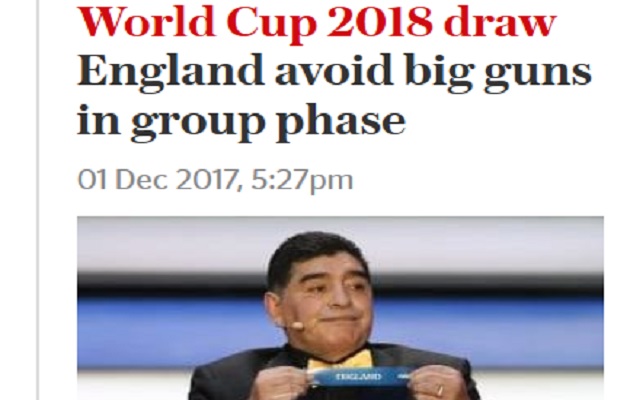Viewport: 630px width, 400px height.
Task: Click the vertical gray divider line at left
Action: (38, 200)
